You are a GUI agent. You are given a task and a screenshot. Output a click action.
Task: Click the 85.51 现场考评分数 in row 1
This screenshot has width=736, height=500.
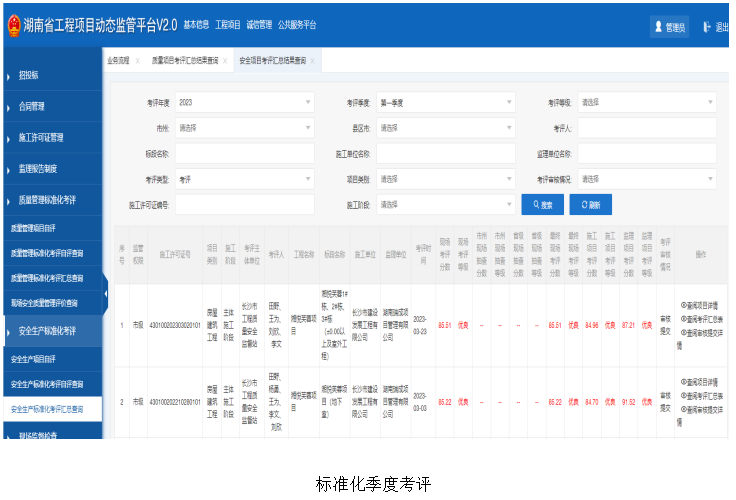[445, 325]
